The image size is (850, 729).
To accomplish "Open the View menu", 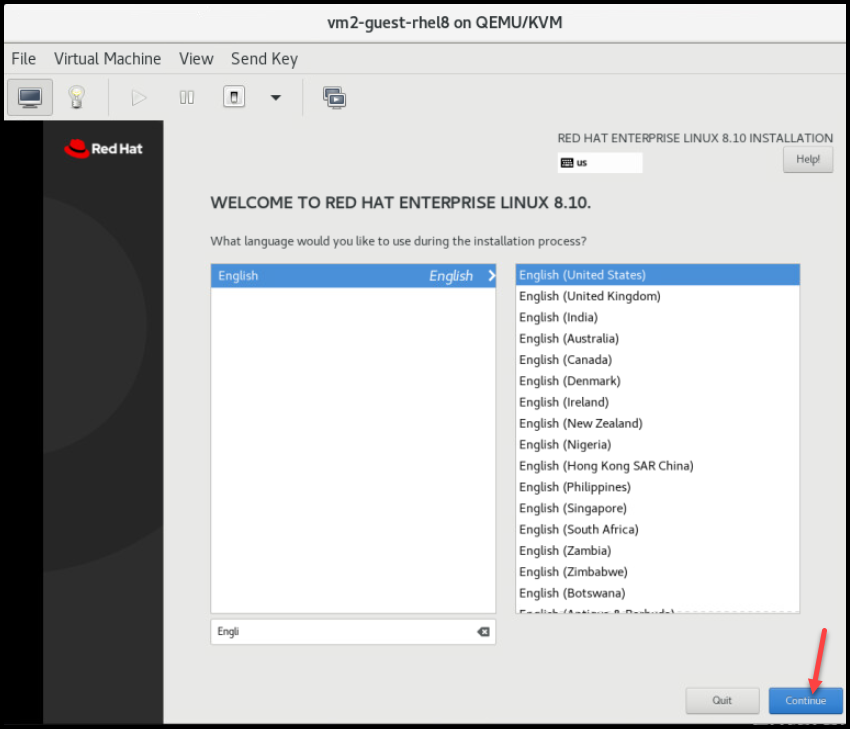I will pyautogui.click(x=196, y=59).
